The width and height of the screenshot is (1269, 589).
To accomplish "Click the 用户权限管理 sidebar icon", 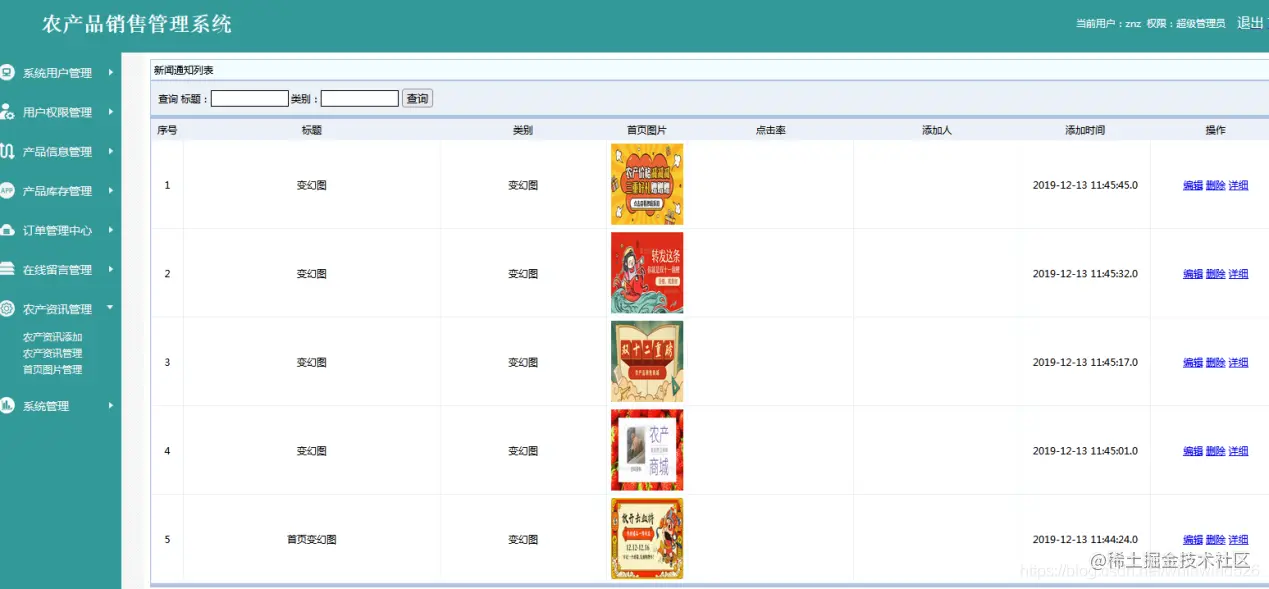I will pyautogui.click(x=7, y=111).
